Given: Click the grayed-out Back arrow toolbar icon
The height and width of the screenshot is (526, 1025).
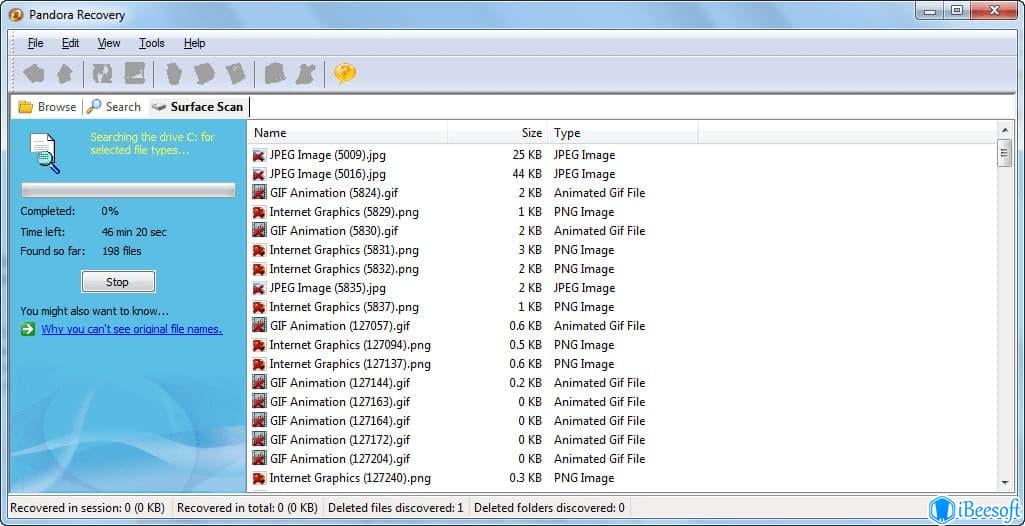Looking at the screenshot, I should pyautogui.click(x=34, y=74).
